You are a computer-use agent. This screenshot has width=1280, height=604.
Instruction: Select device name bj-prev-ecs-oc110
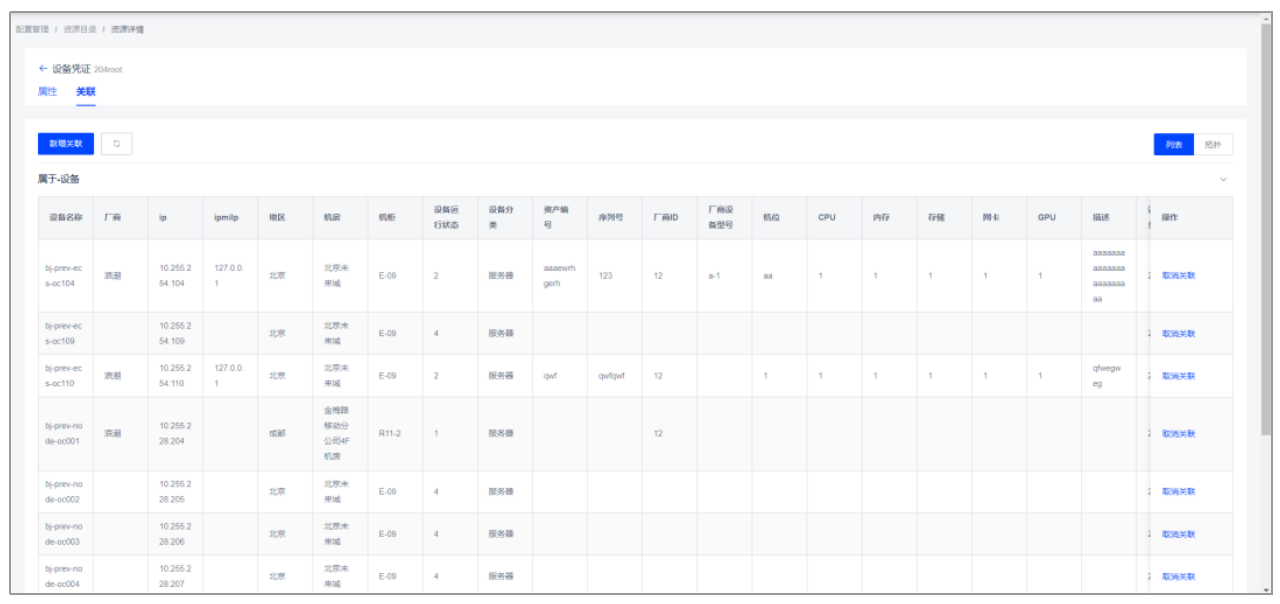tap(64, 376)
